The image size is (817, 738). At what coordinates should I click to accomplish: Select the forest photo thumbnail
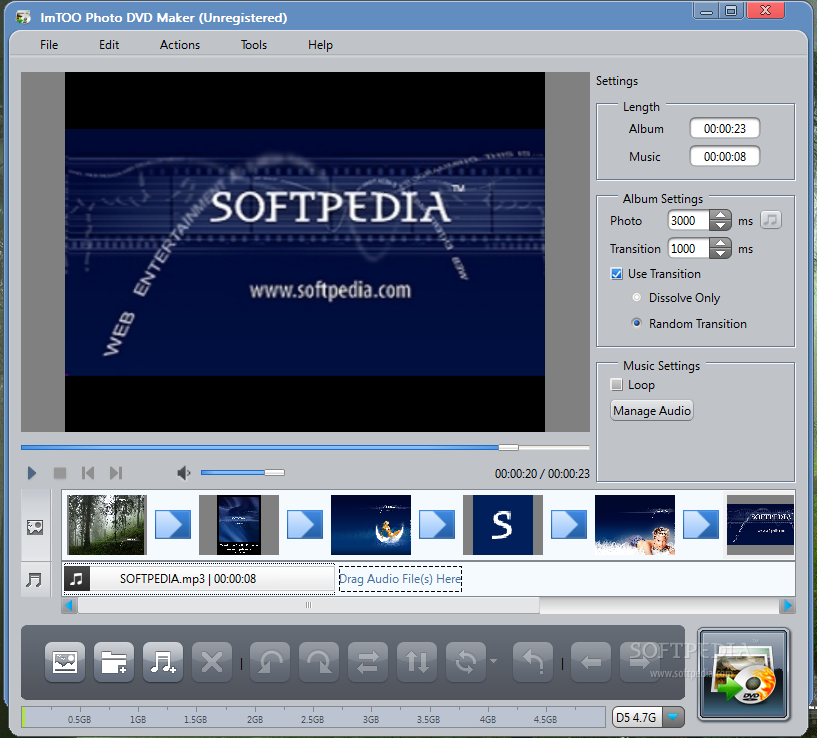107,524
